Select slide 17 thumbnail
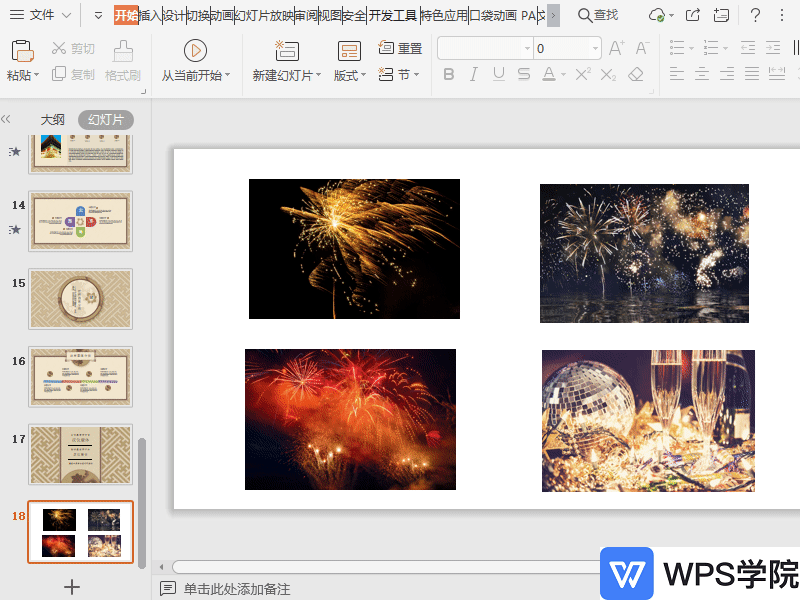The width and height of the screenshot is (800, 600). coord(81,454)
